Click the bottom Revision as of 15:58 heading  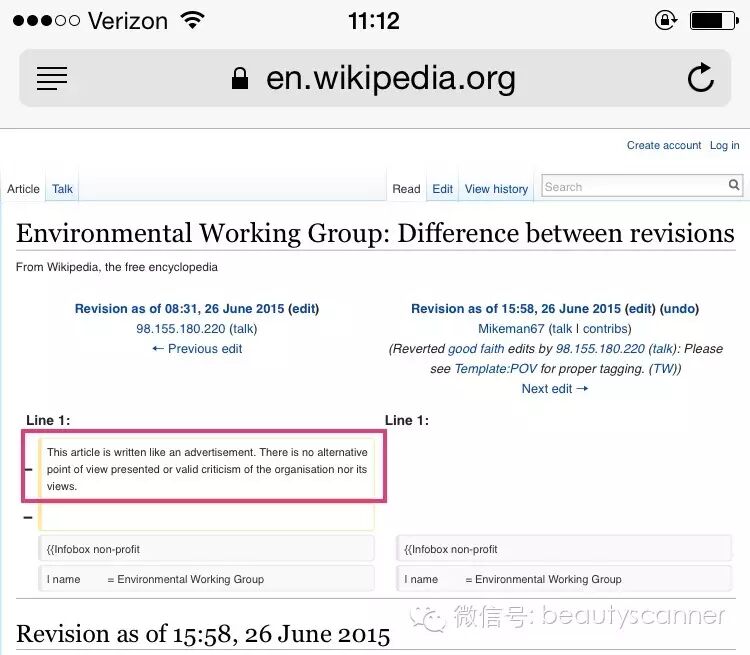203,633
